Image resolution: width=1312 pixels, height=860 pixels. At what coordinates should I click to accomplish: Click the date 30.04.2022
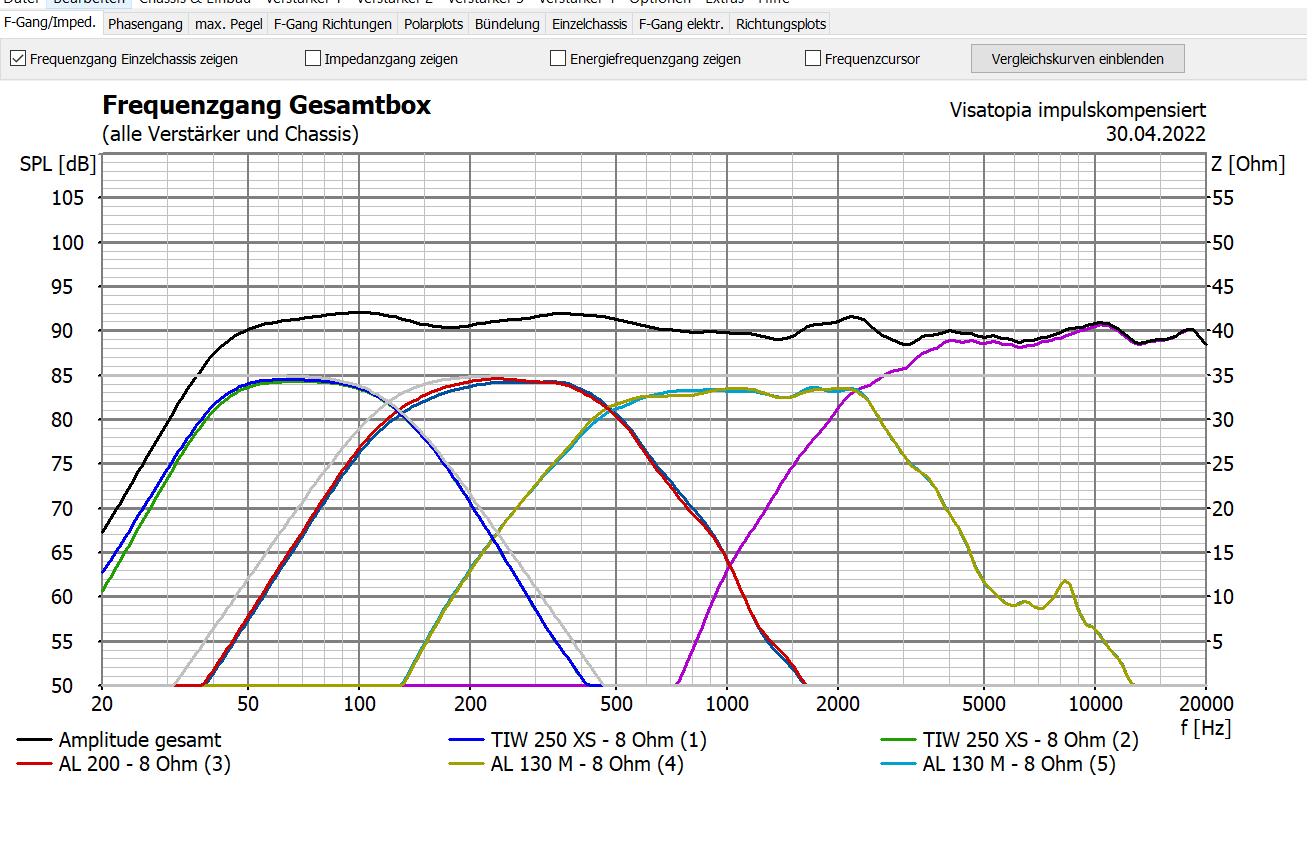pyautogui.click(x=1156, y=134)
